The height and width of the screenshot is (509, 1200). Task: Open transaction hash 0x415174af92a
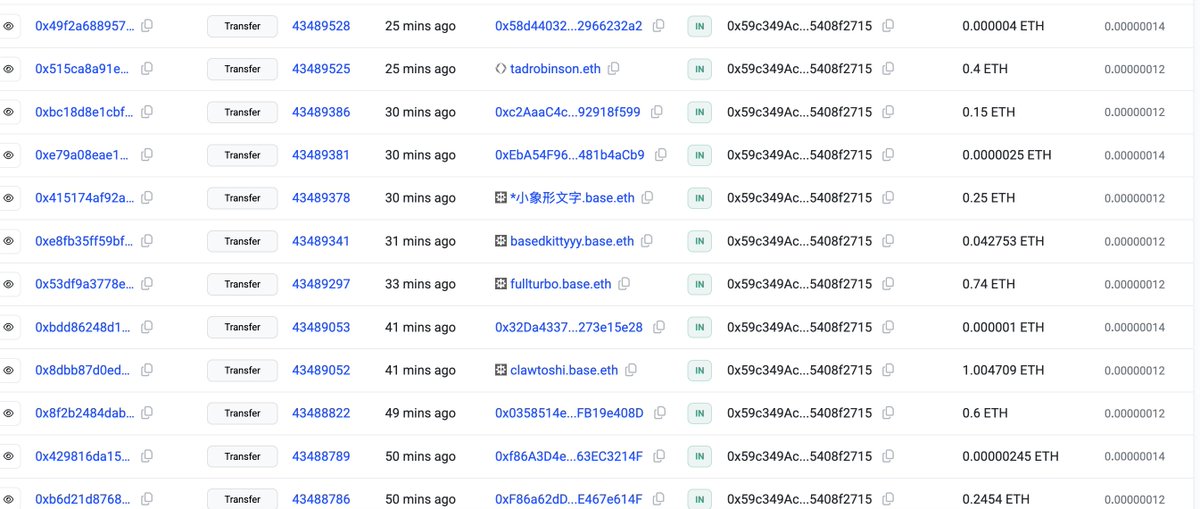84,198
